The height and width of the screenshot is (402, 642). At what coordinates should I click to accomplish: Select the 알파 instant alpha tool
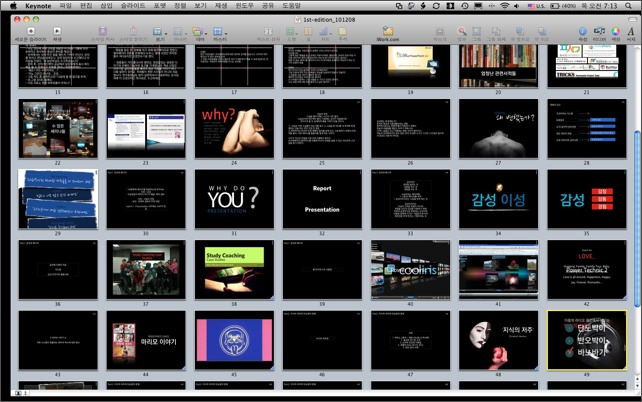click(x=461, y=34)
